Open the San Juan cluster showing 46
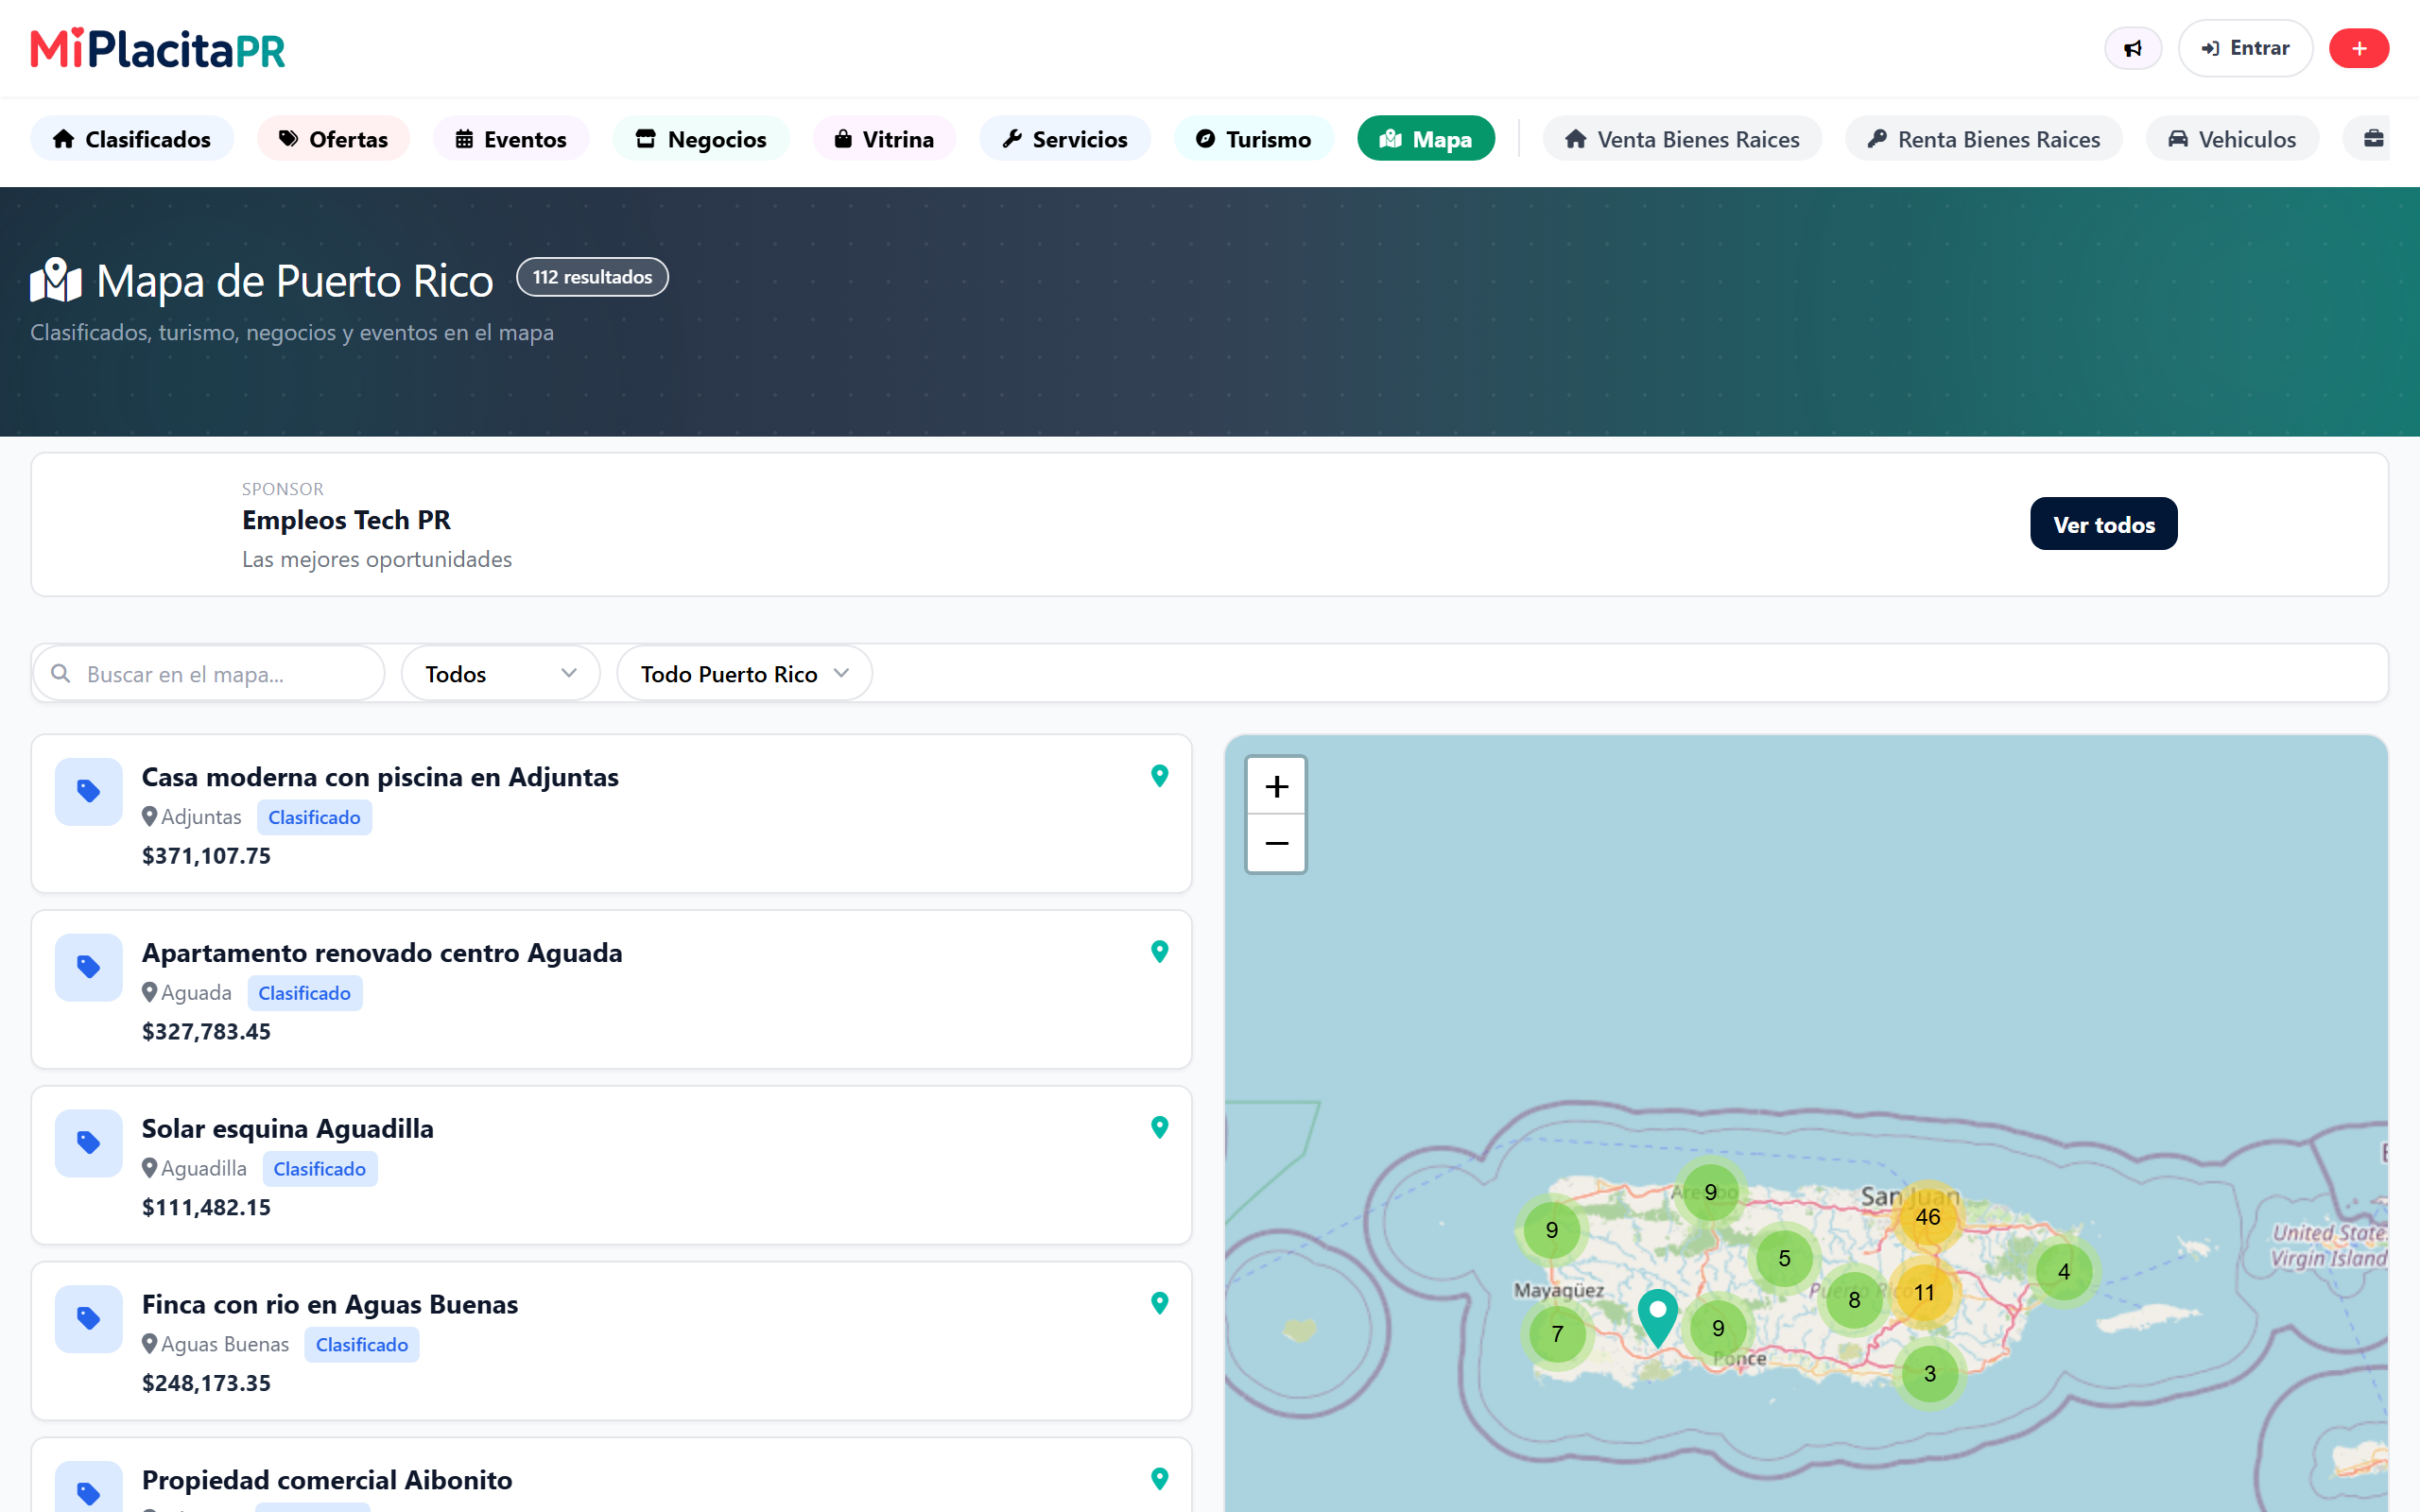This screenshot has height=1512, width=2420. (1927, 1217)
